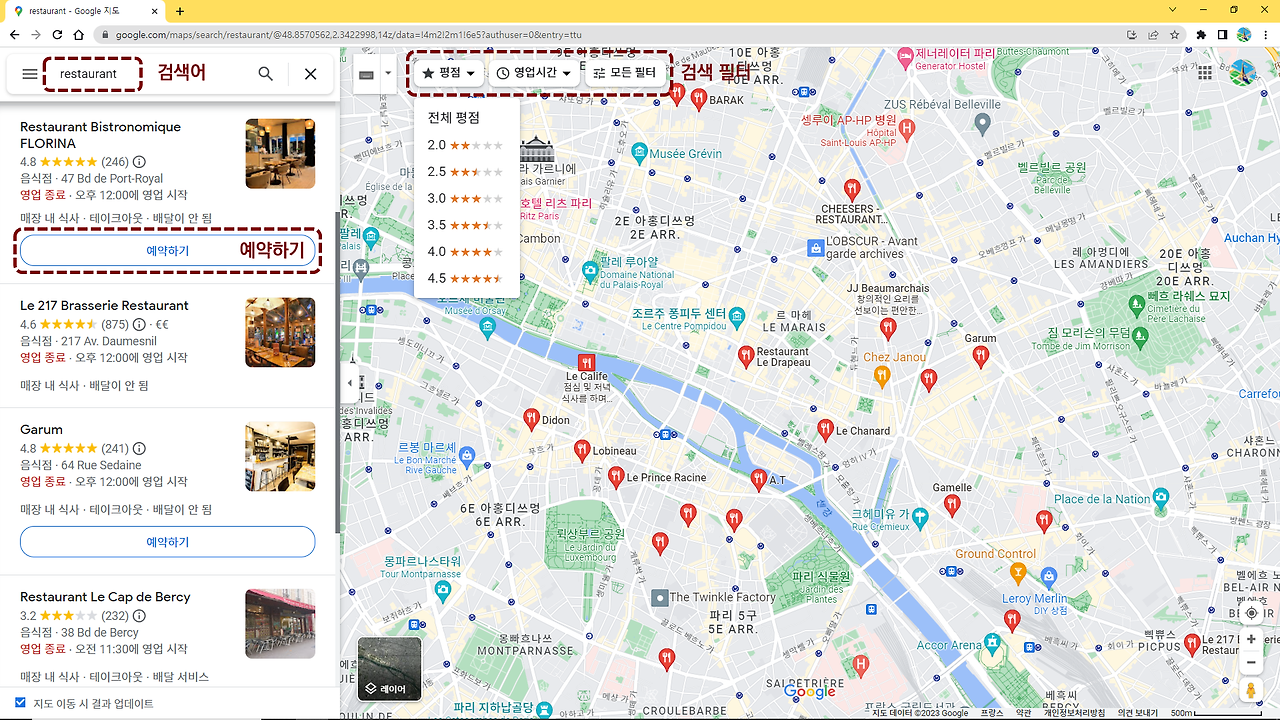Viewport: 1280px width, 720px height.
Task: Filter by 3.5 stars rating
Action: (467, 225)
